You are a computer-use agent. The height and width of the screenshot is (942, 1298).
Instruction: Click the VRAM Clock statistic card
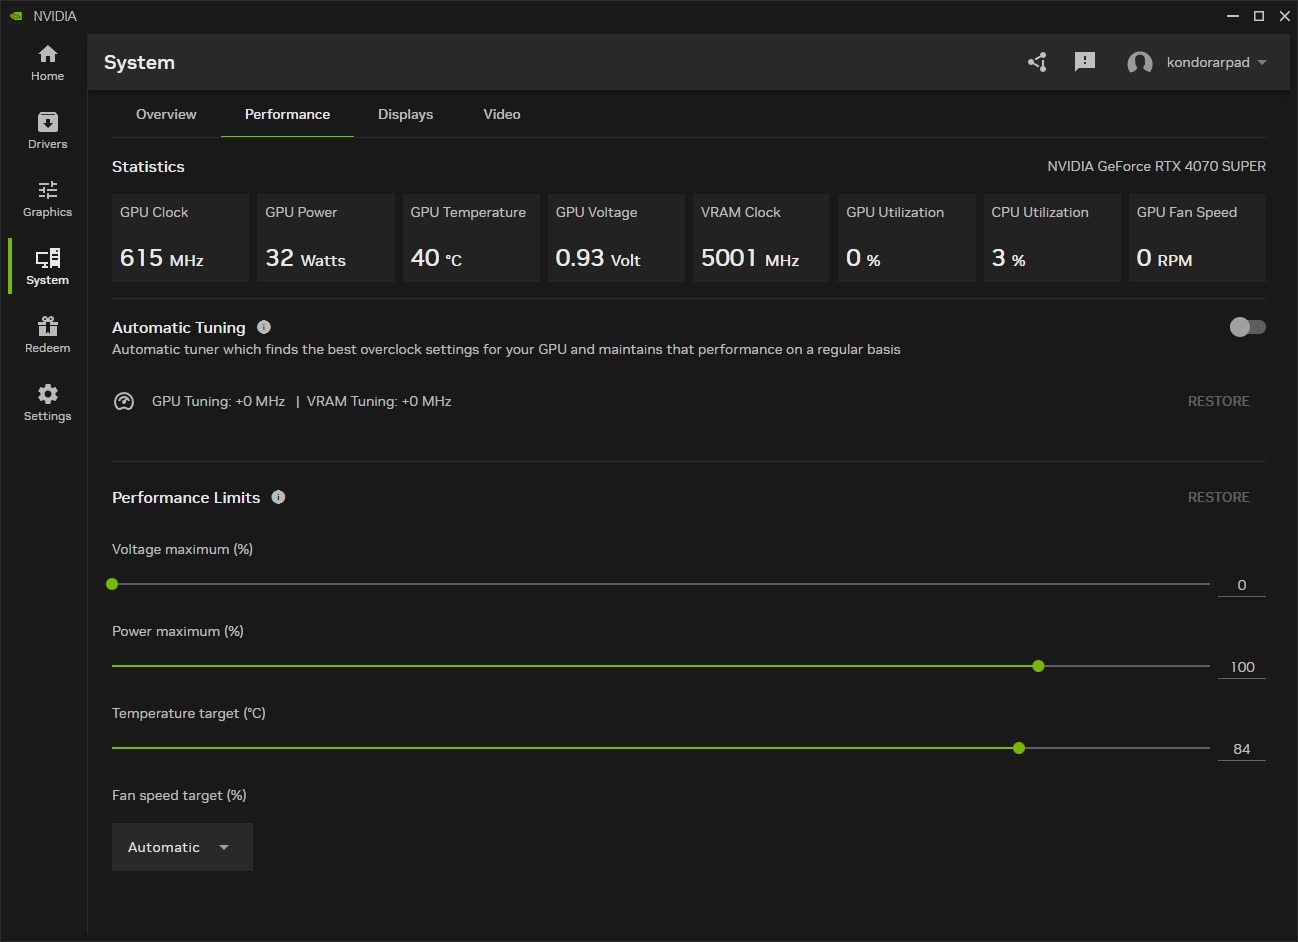pyautogui.click(x=761, y=238)
